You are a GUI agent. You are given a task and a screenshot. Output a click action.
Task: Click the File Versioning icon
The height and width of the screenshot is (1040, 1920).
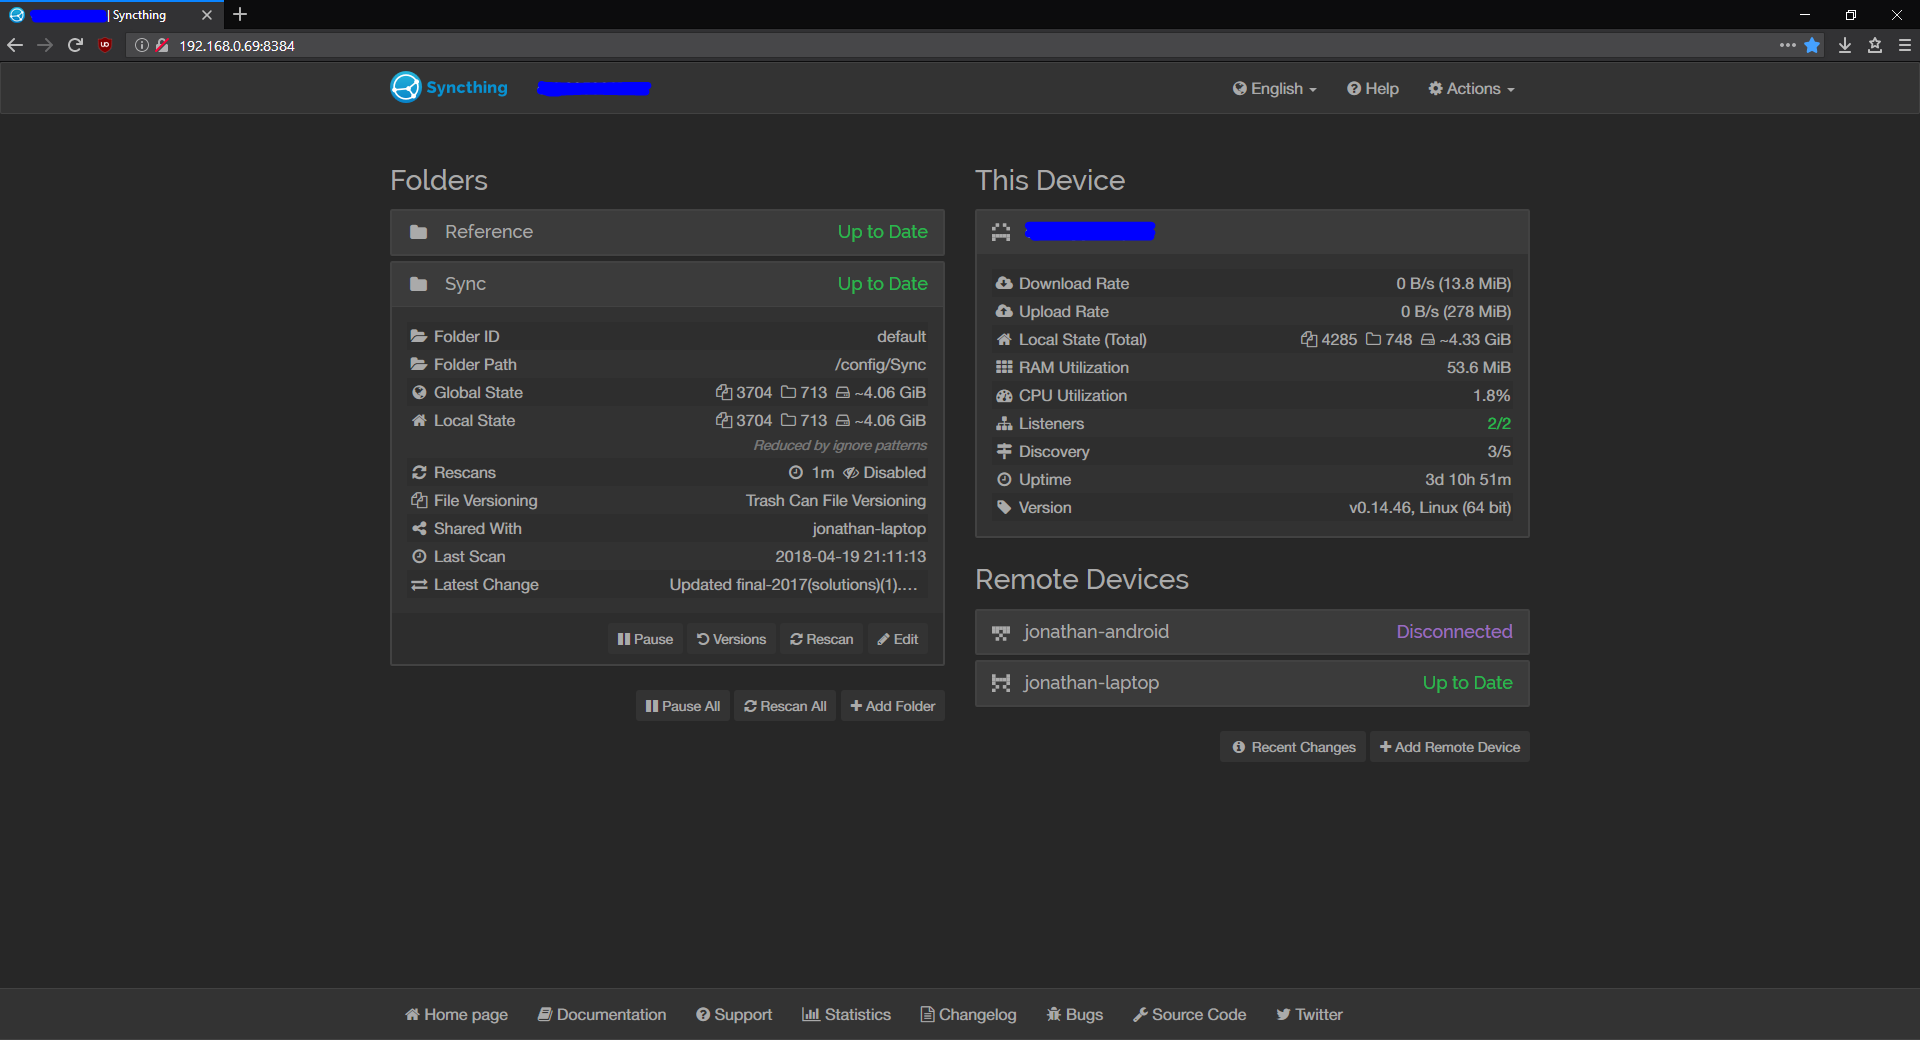[x=419, y=501]
